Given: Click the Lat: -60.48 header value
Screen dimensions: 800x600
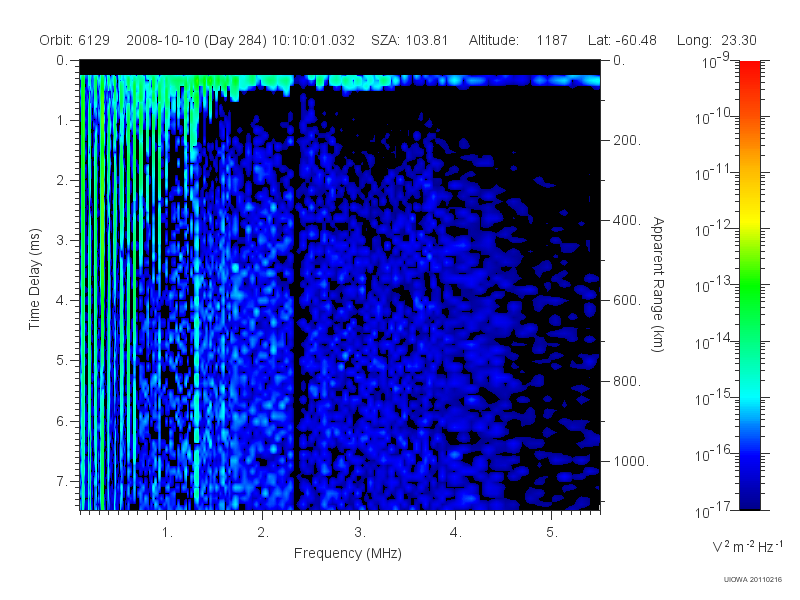Looking at the screenshot, I should coord(622,40).
